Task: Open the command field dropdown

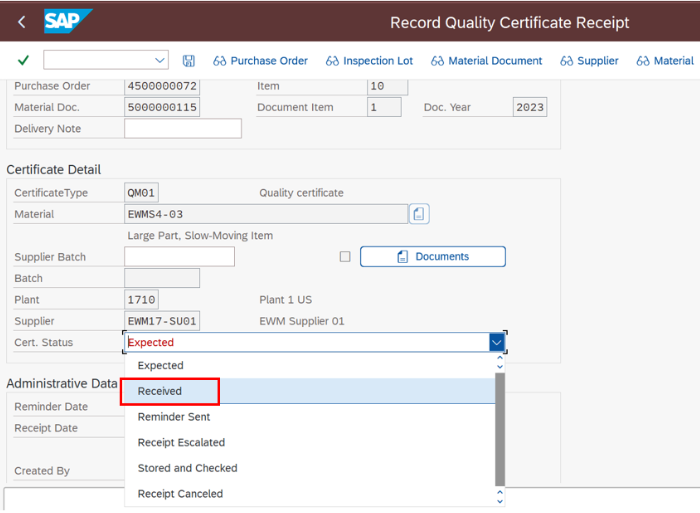Action: click(x=159, y=60)
